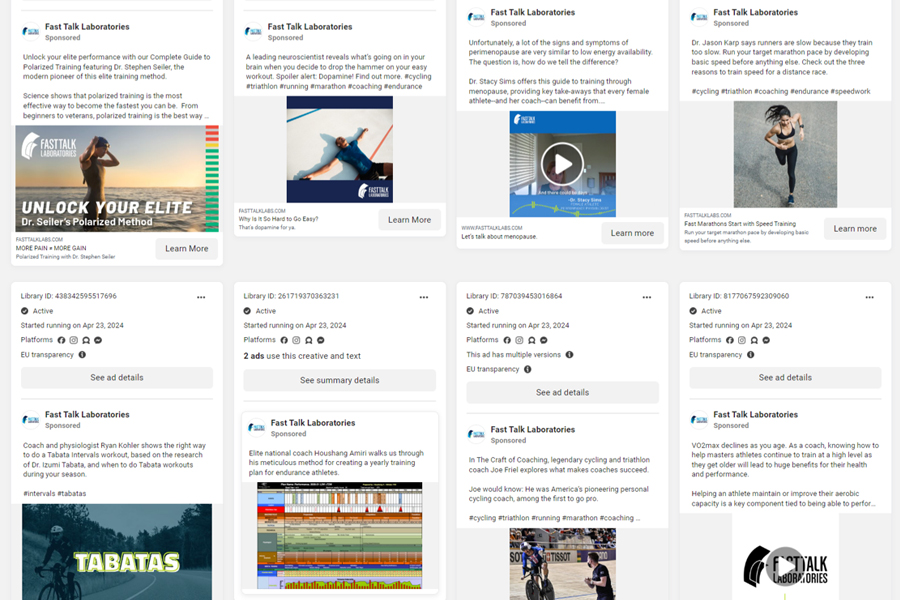The image size is (900, 600).
Task: Click 'Fast Marathons Start with Speed Training' headline
Action: point(740,224)
